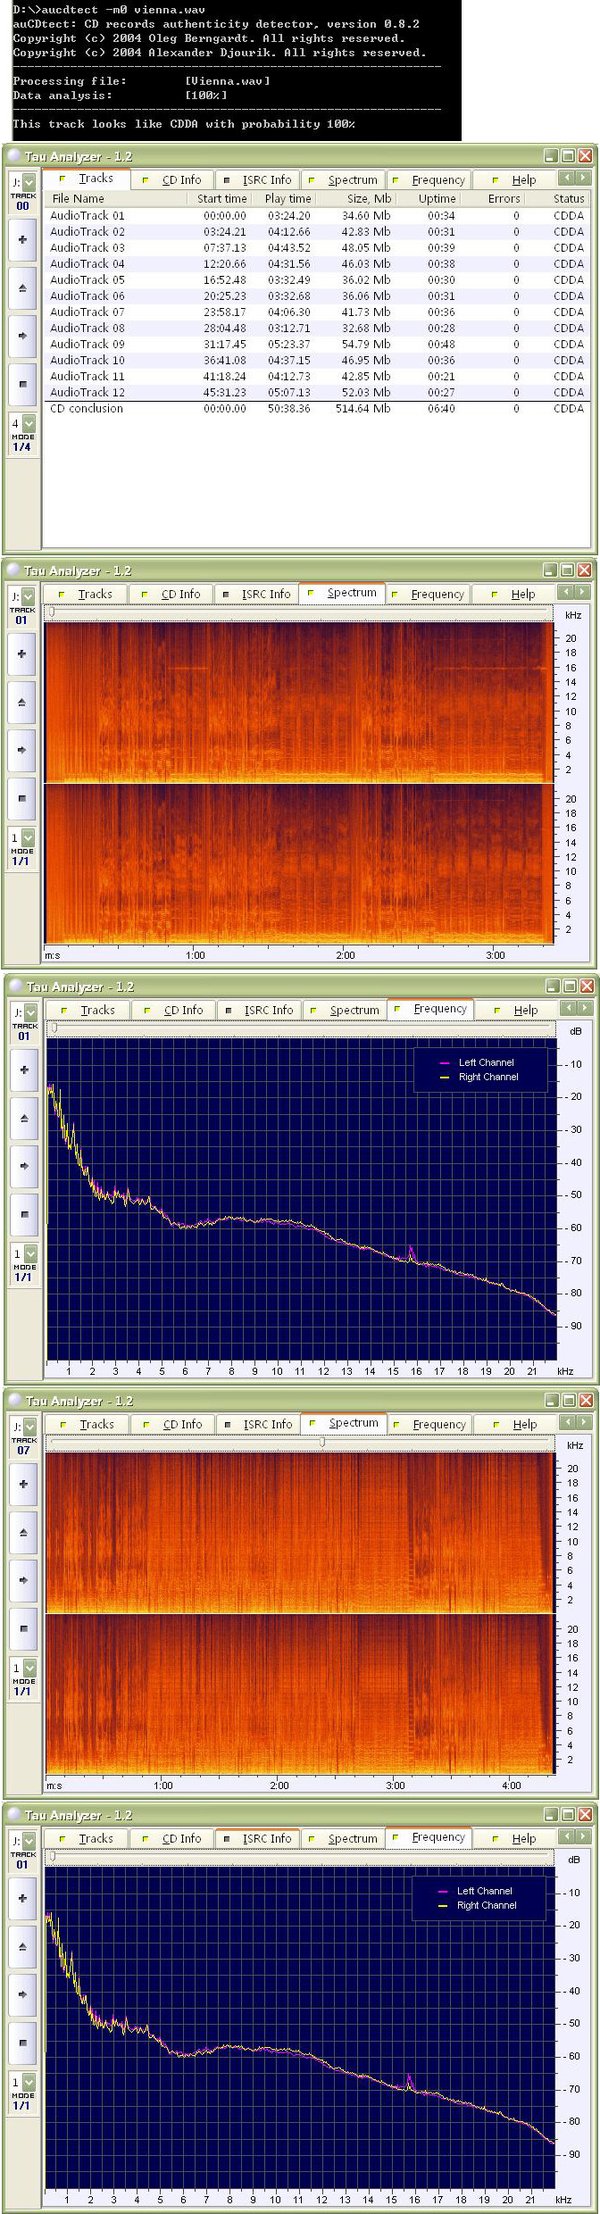The image size is (600, 2214).
Task: Click right-arrow button in track 07 Spectrum window
Action: point(24,1580)
